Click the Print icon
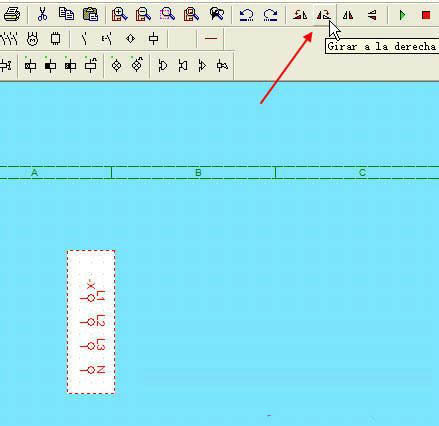The image size is (439, 426). pos(12,15)
